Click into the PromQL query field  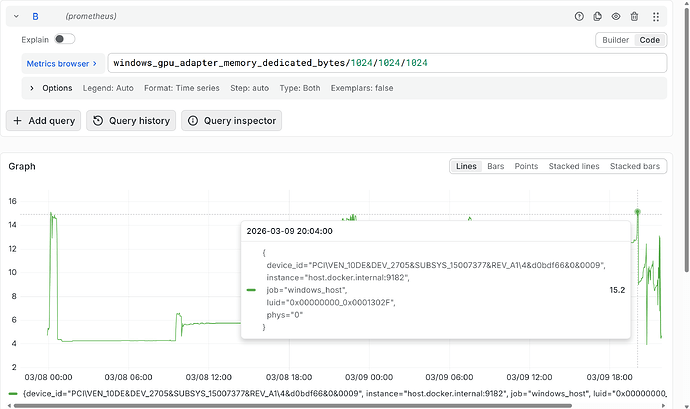[387, 63]
